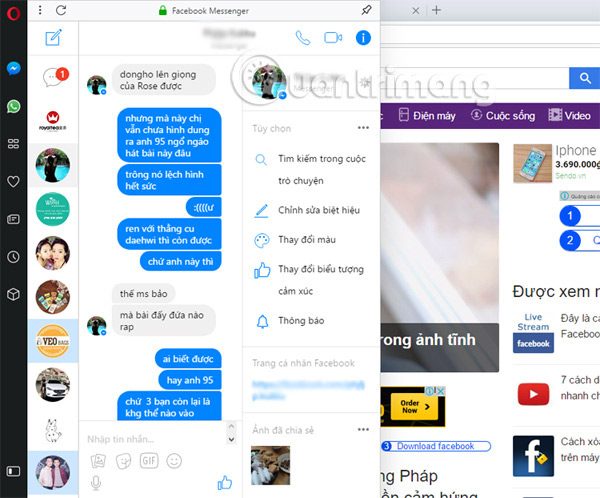Screen dimensions: 600x498
Task: Open the emoji picker
Action: point(174,461)
